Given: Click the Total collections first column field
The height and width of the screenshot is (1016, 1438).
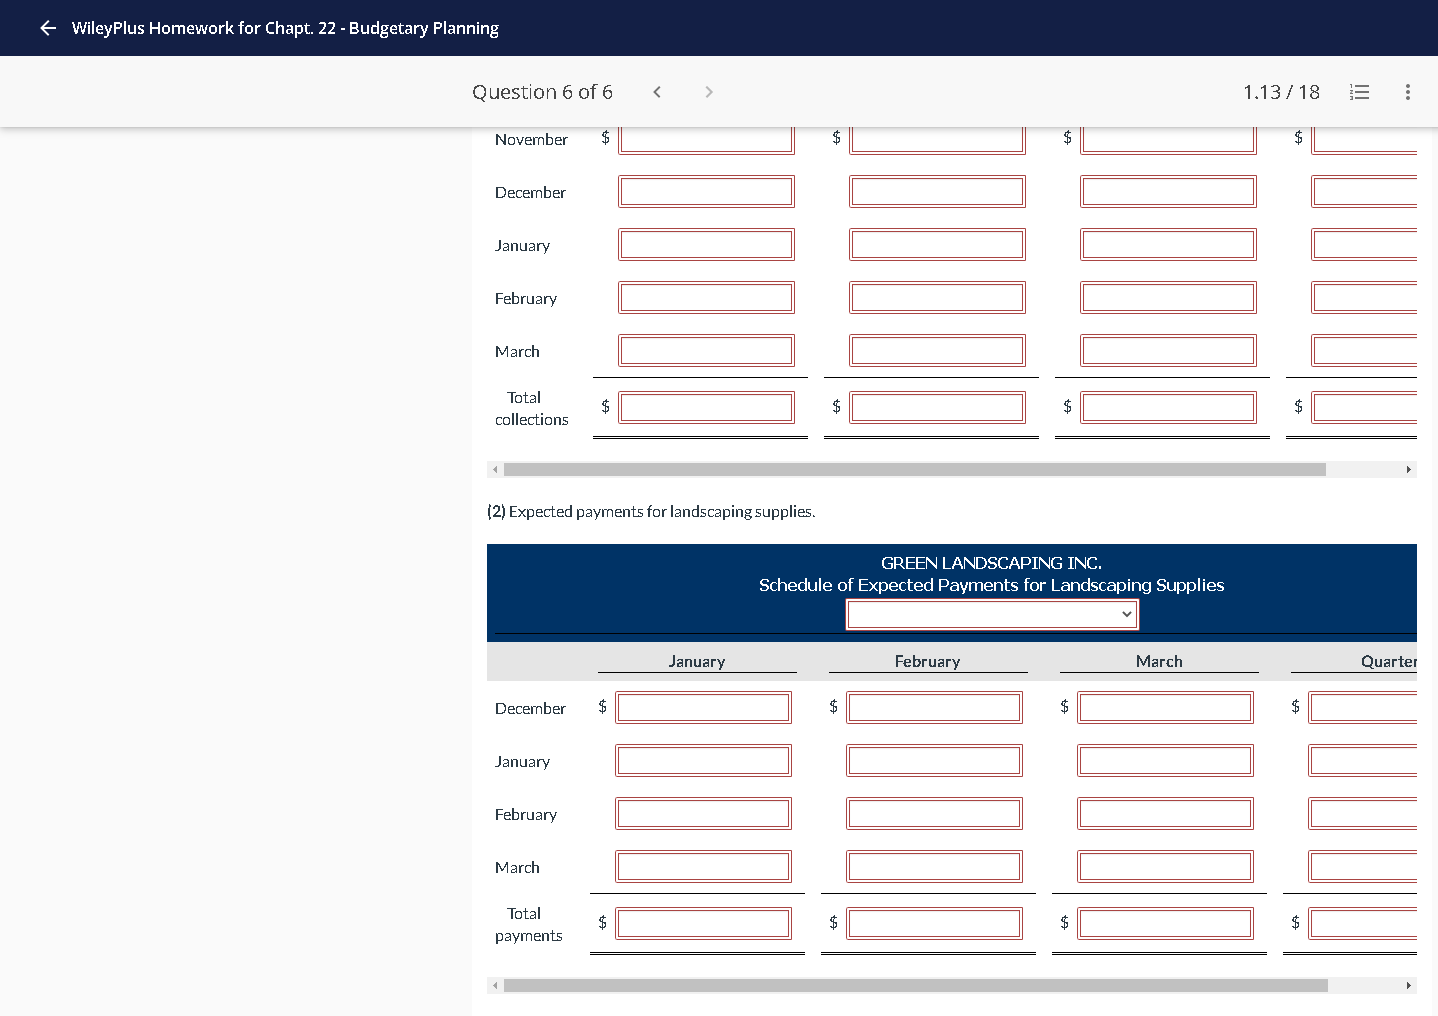Looking at the screenshot, I should tap(706, 407).
